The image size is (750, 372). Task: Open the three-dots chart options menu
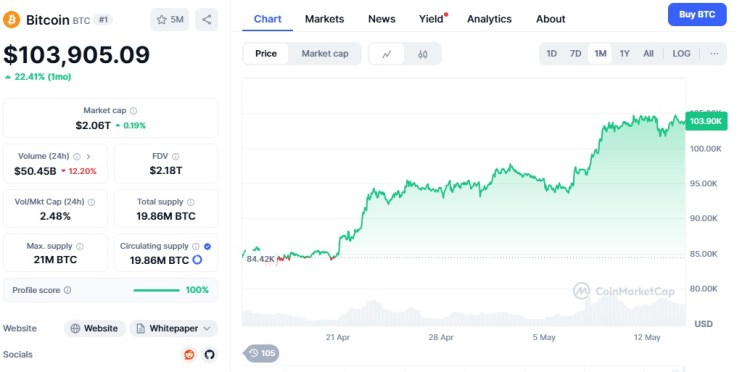pos(714,54)
